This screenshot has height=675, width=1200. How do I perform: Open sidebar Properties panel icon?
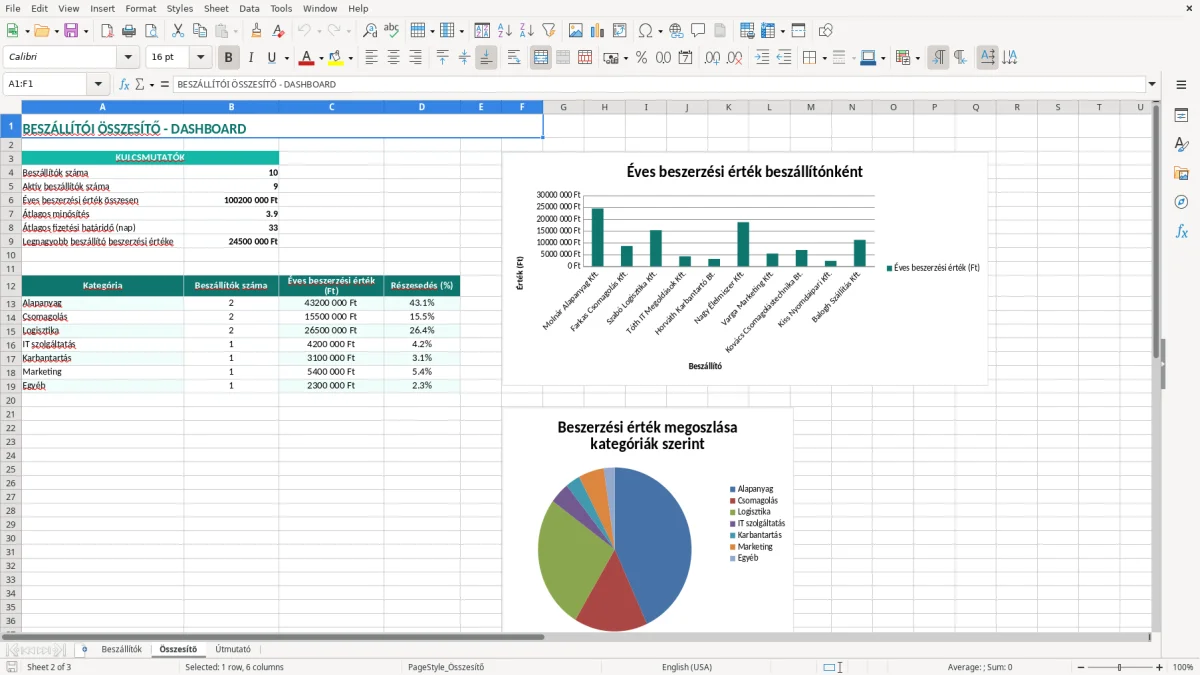tap(1181, 116)
